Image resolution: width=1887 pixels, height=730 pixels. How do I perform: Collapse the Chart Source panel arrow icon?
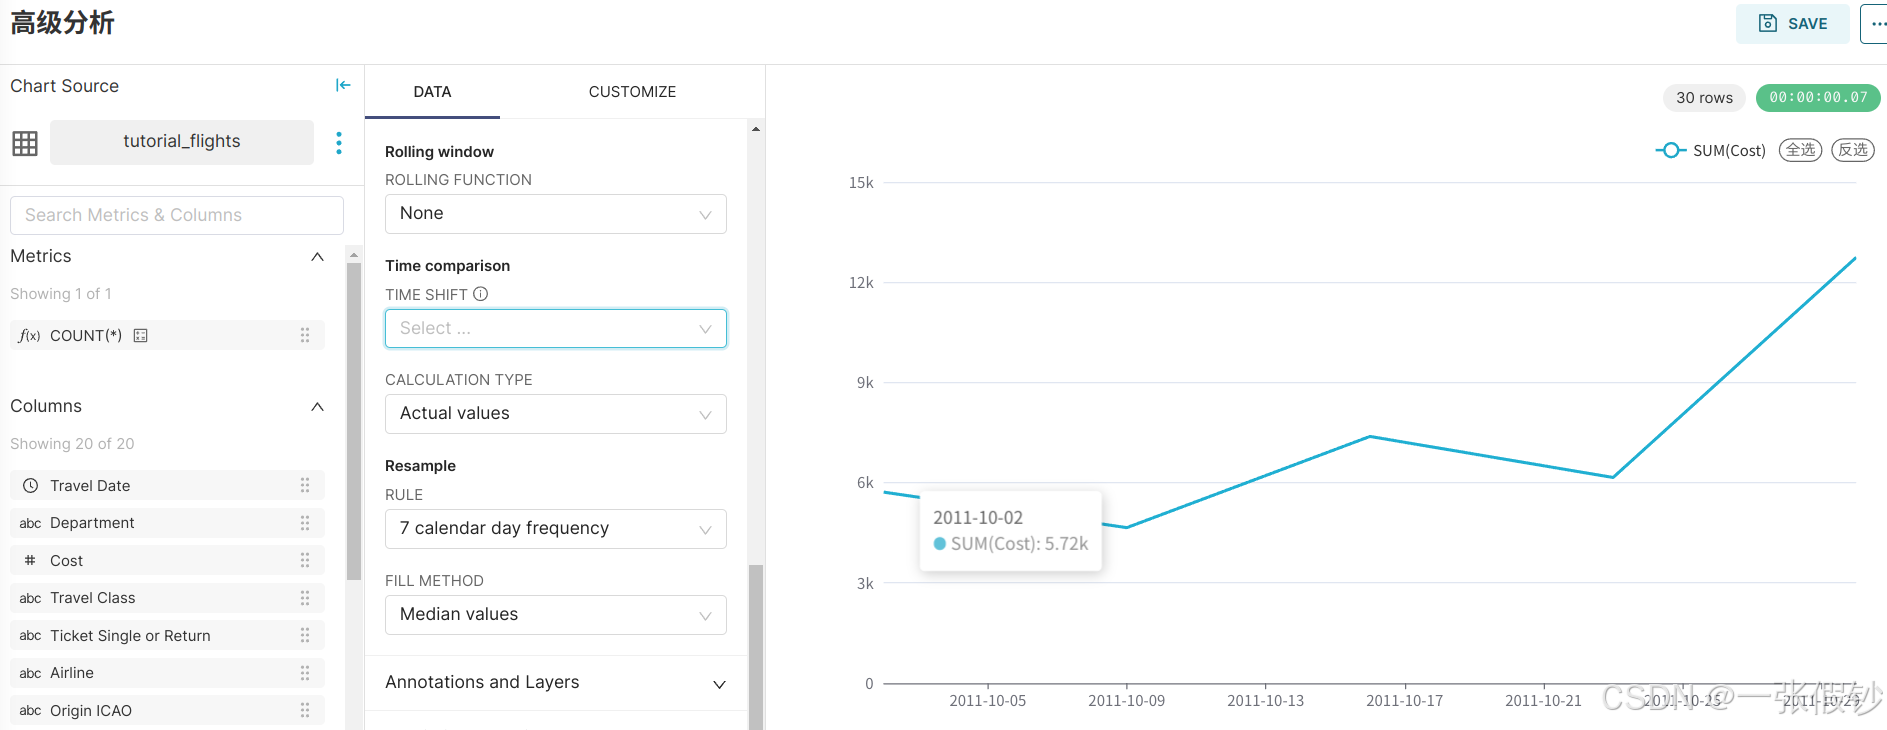[343, 86]
